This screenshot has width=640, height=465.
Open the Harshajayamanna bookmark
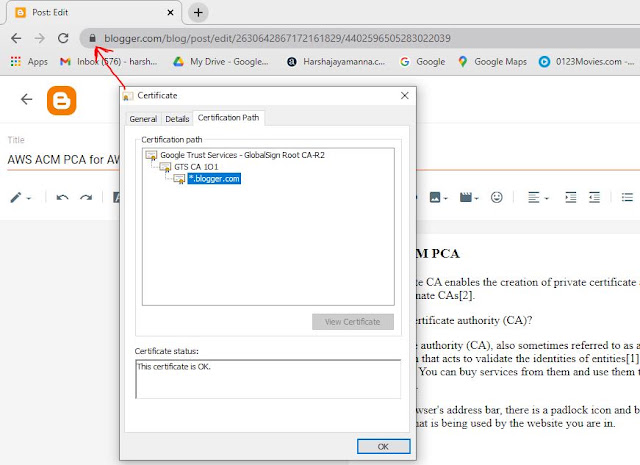tap(336, 62)
